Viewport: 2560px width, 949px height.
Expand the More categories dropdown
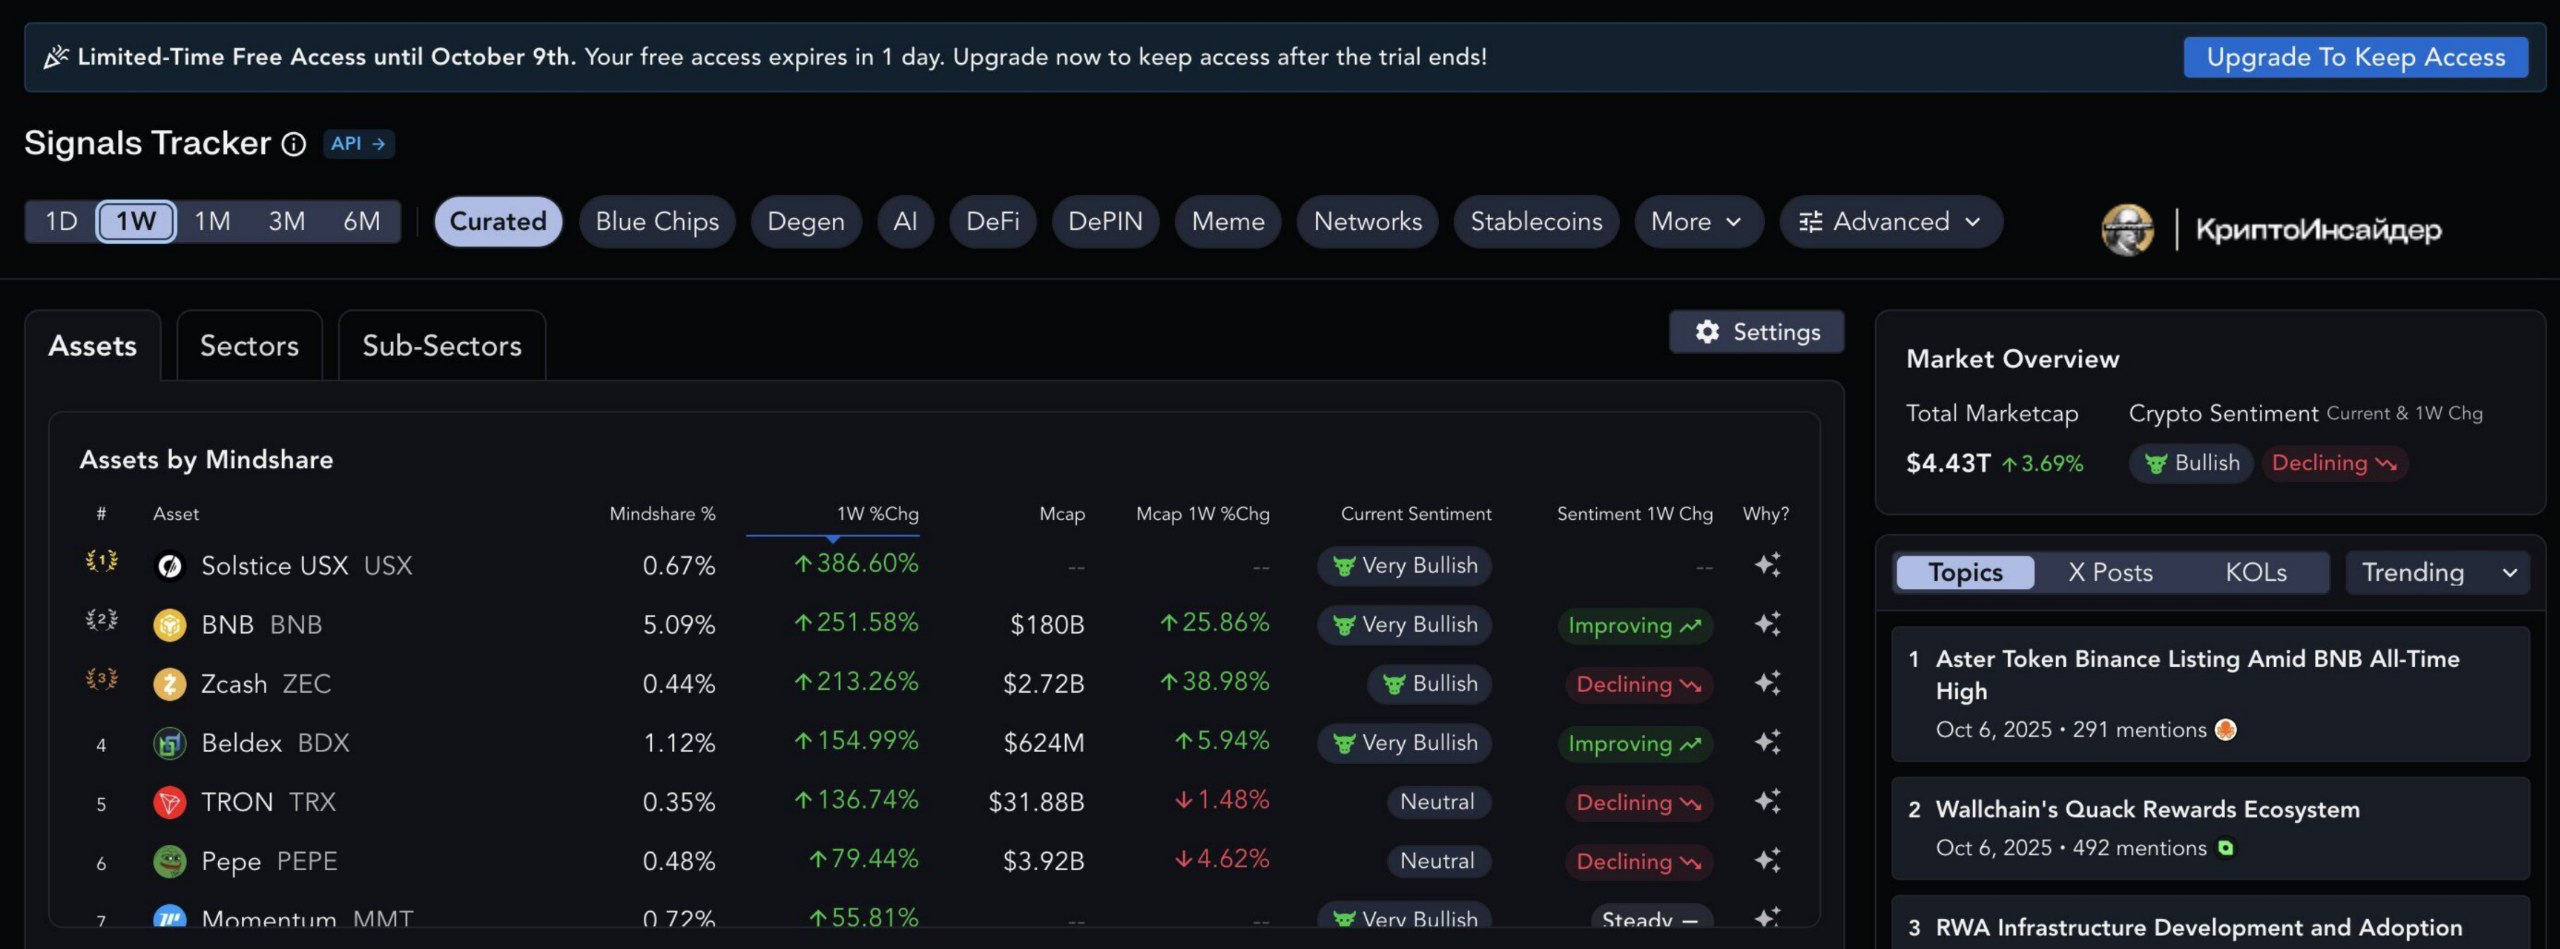pos(1697,221)
